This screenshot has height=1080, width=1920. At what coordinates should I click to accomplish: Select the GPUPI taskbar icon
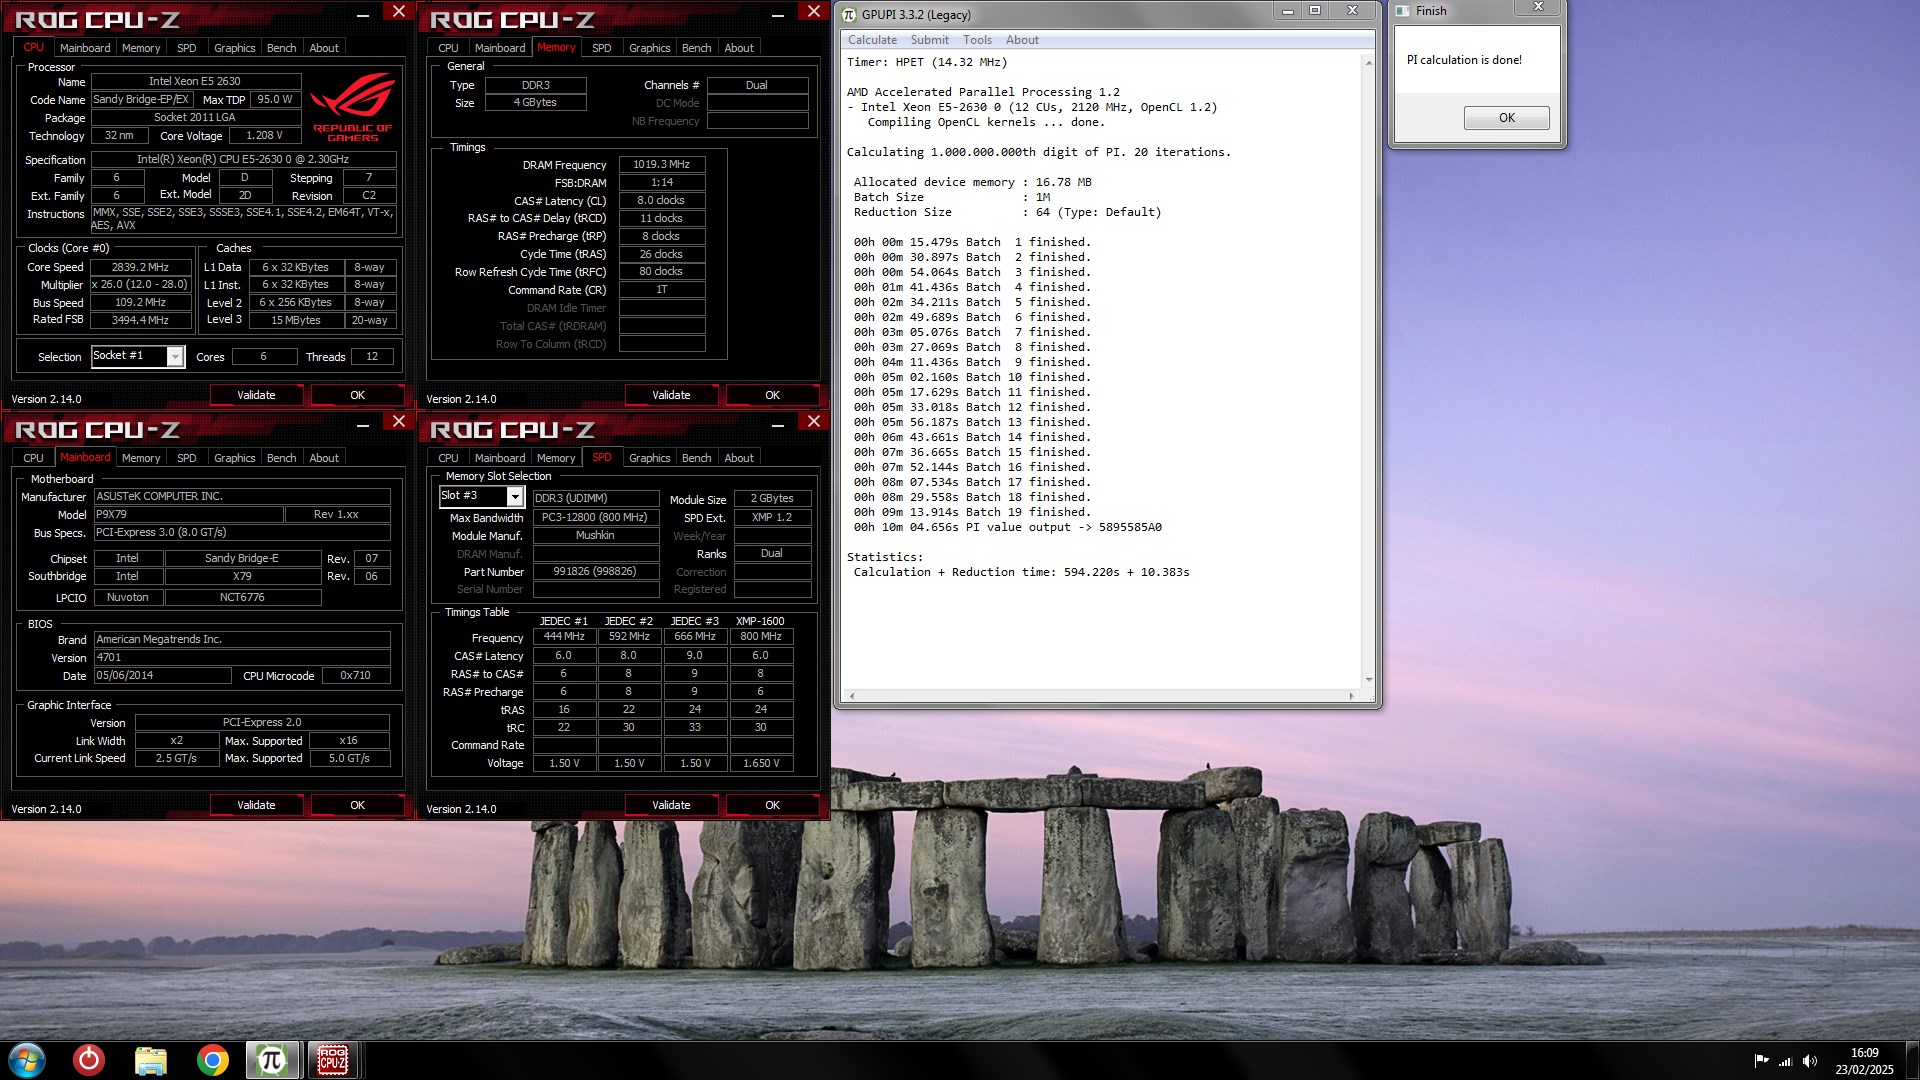[272, 1060]
